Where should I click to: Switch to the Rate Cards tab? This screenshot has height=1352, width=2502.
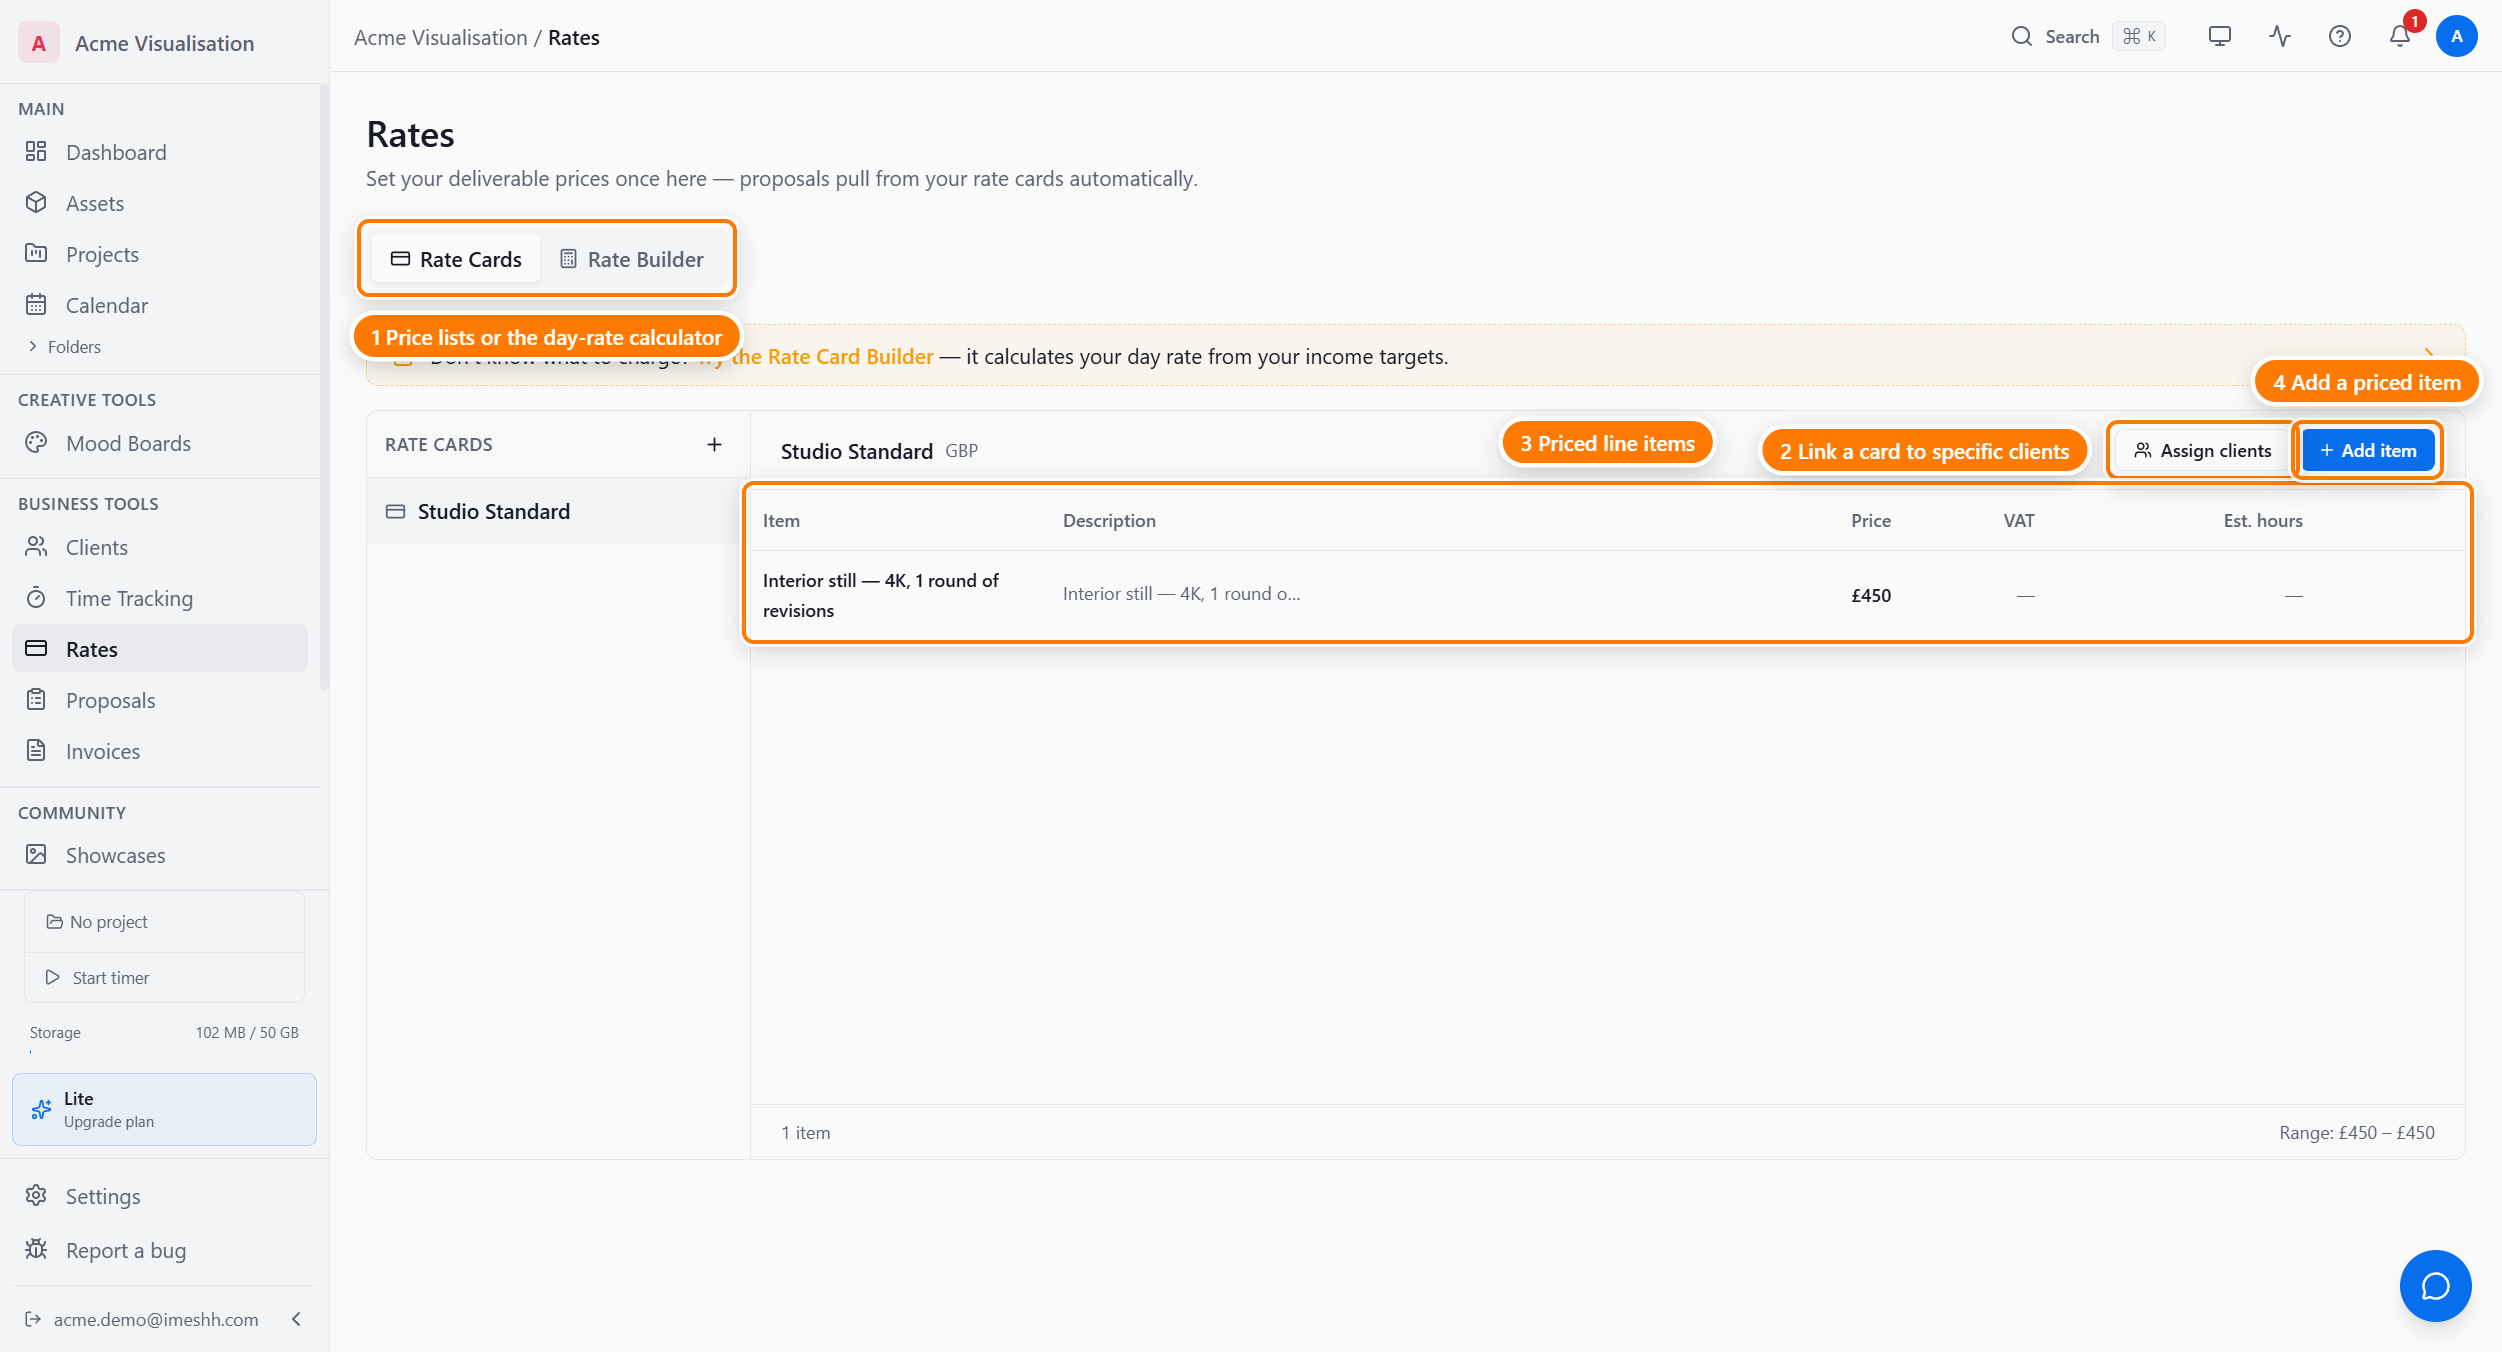456,259
